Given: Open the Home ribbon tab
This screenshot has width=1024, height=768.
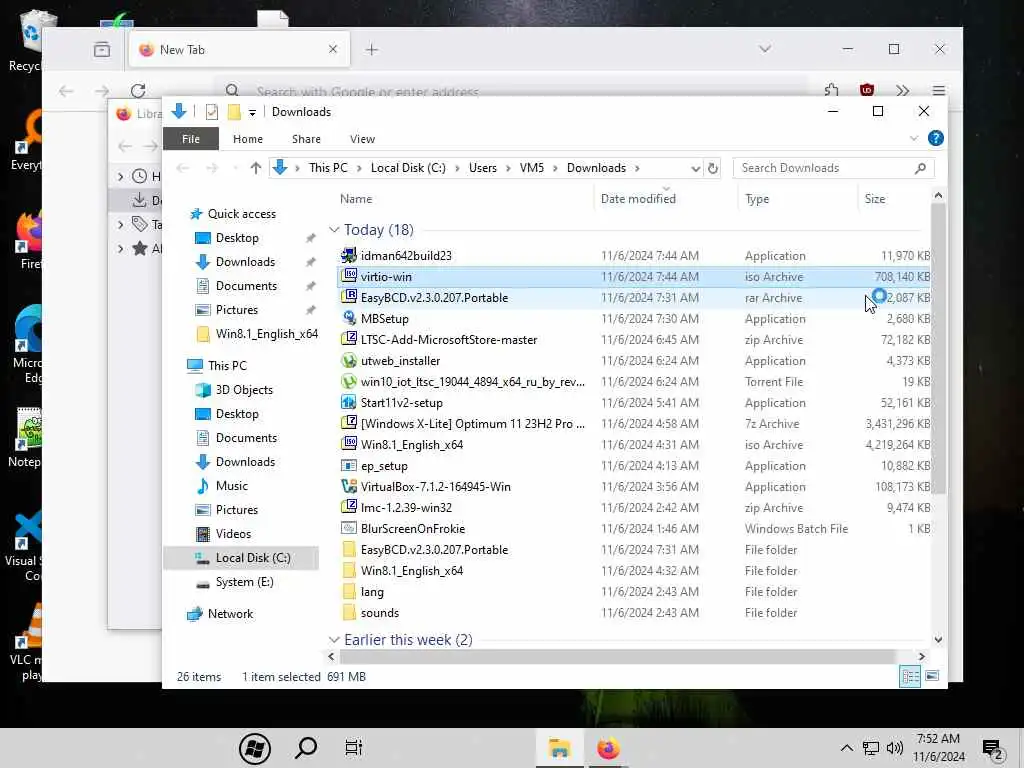Looking at the screenshot, I should [x=248, y=139].
